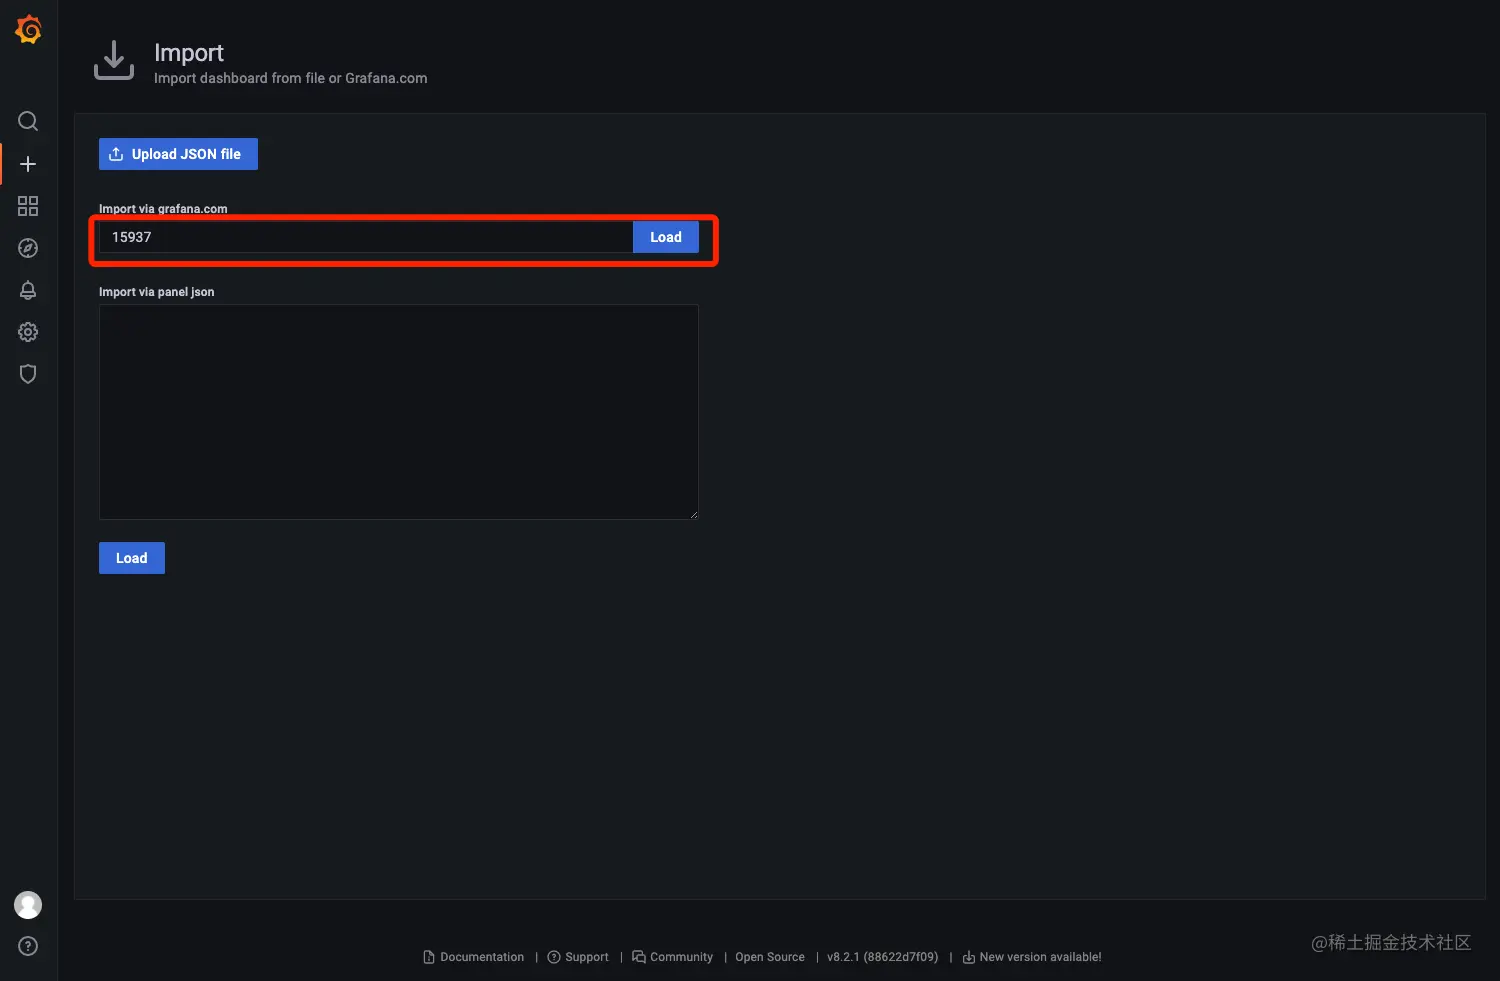
Task: Click inside the Import via panel json textarea
Action: 398,412
